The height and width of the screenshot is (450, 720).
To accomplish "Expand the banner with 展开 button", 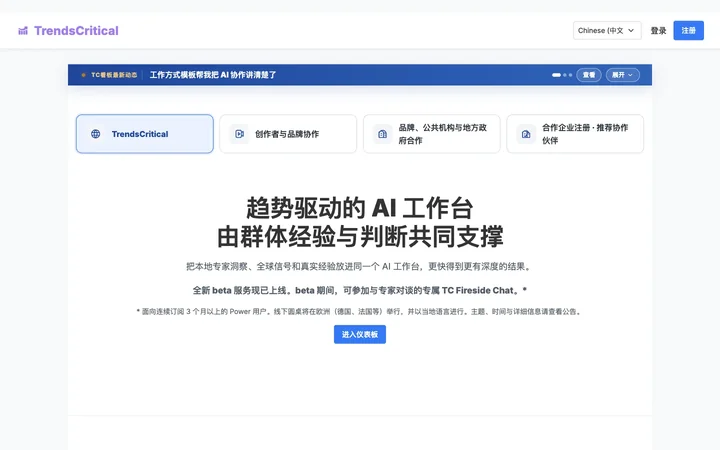I will (x=623, y=75).
